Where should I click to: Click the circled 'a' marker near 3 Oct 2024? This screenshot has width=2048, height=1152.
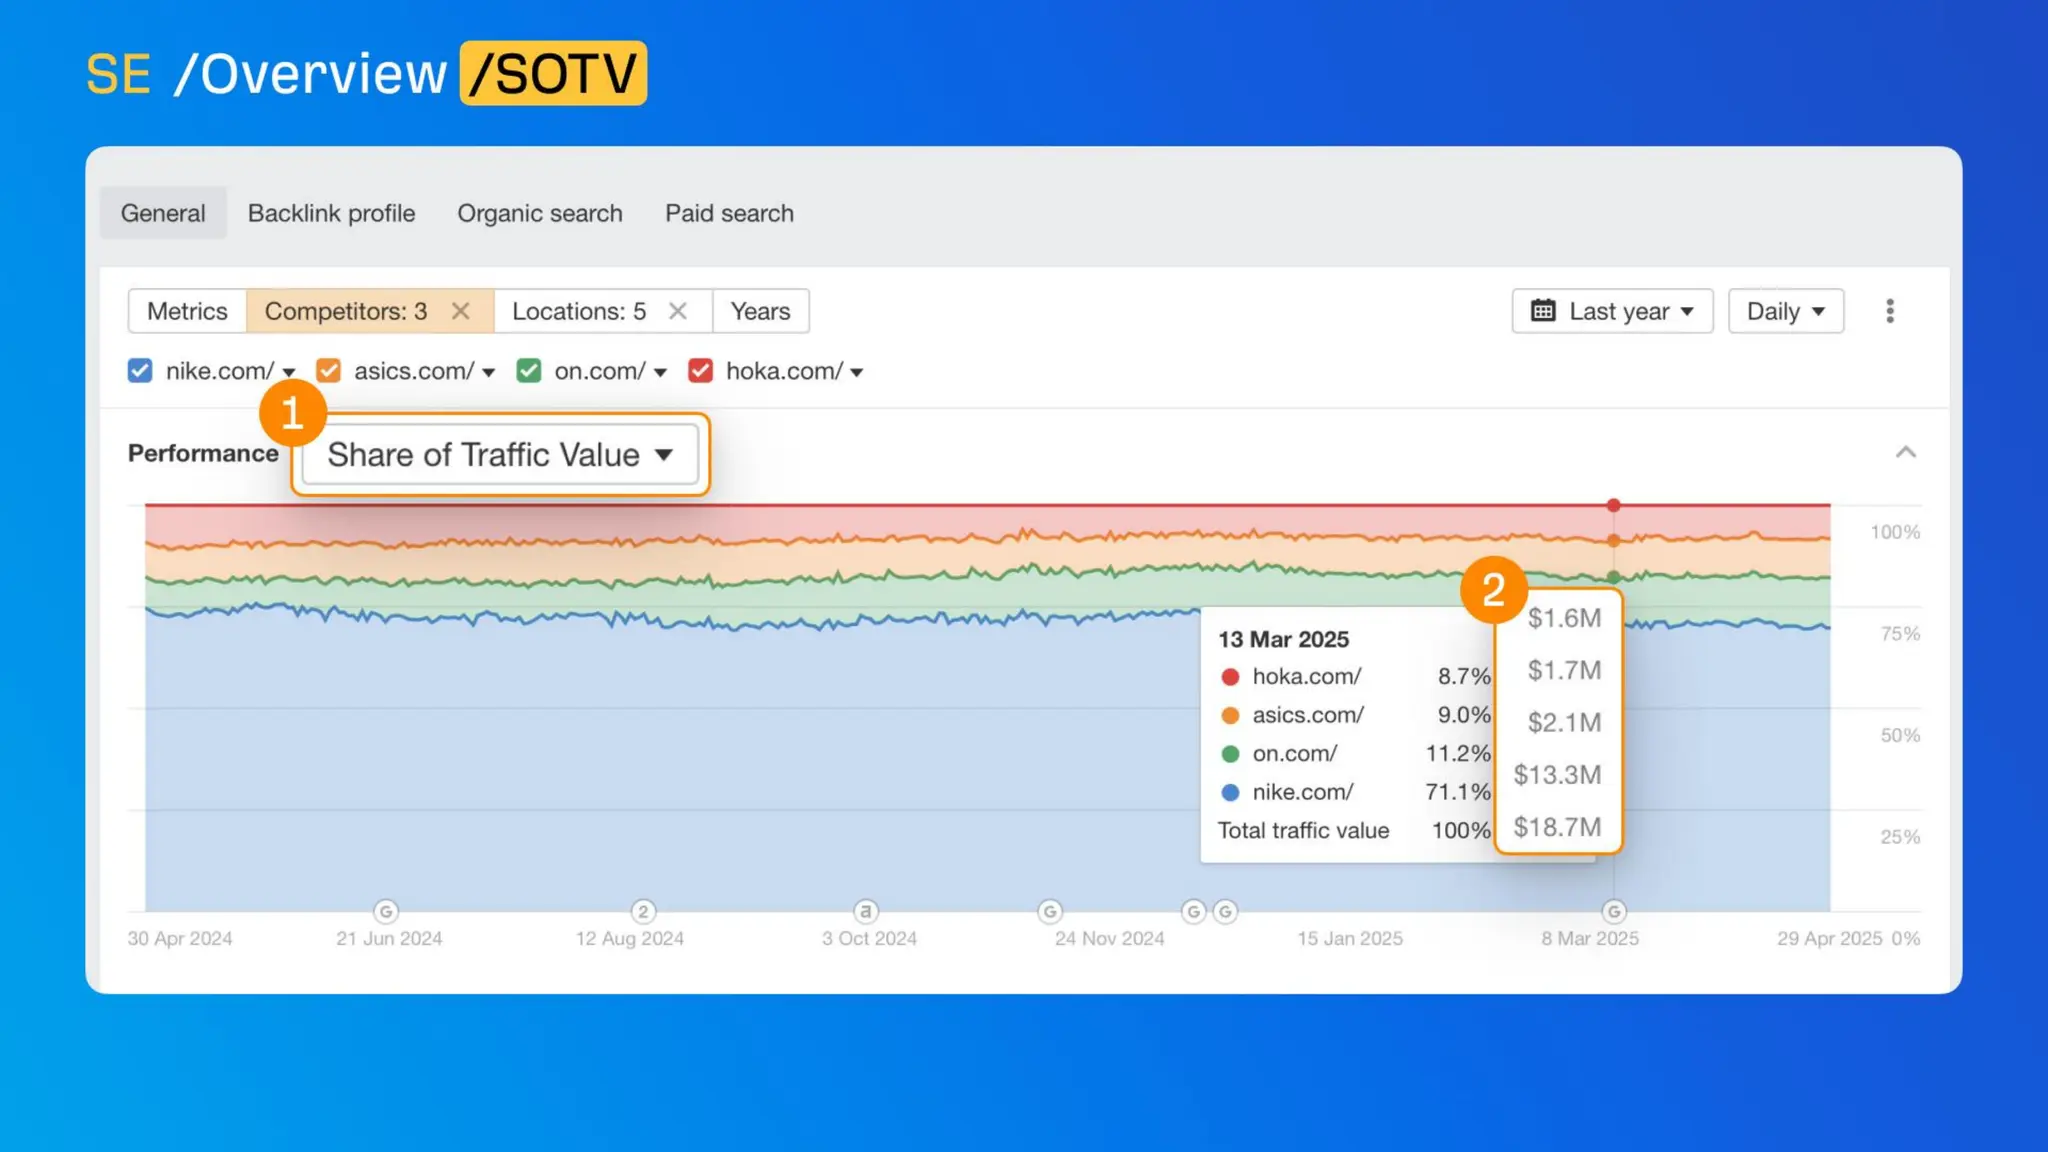point(866,911)
